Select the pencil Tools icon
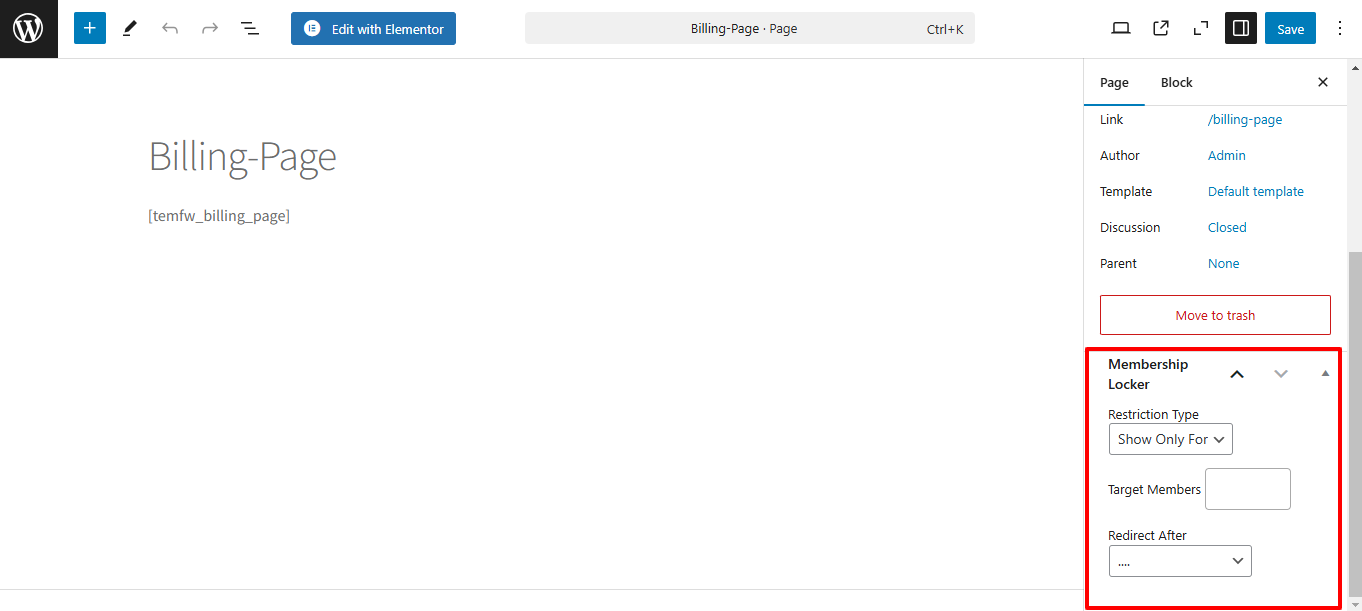 [x=130, y=29]
